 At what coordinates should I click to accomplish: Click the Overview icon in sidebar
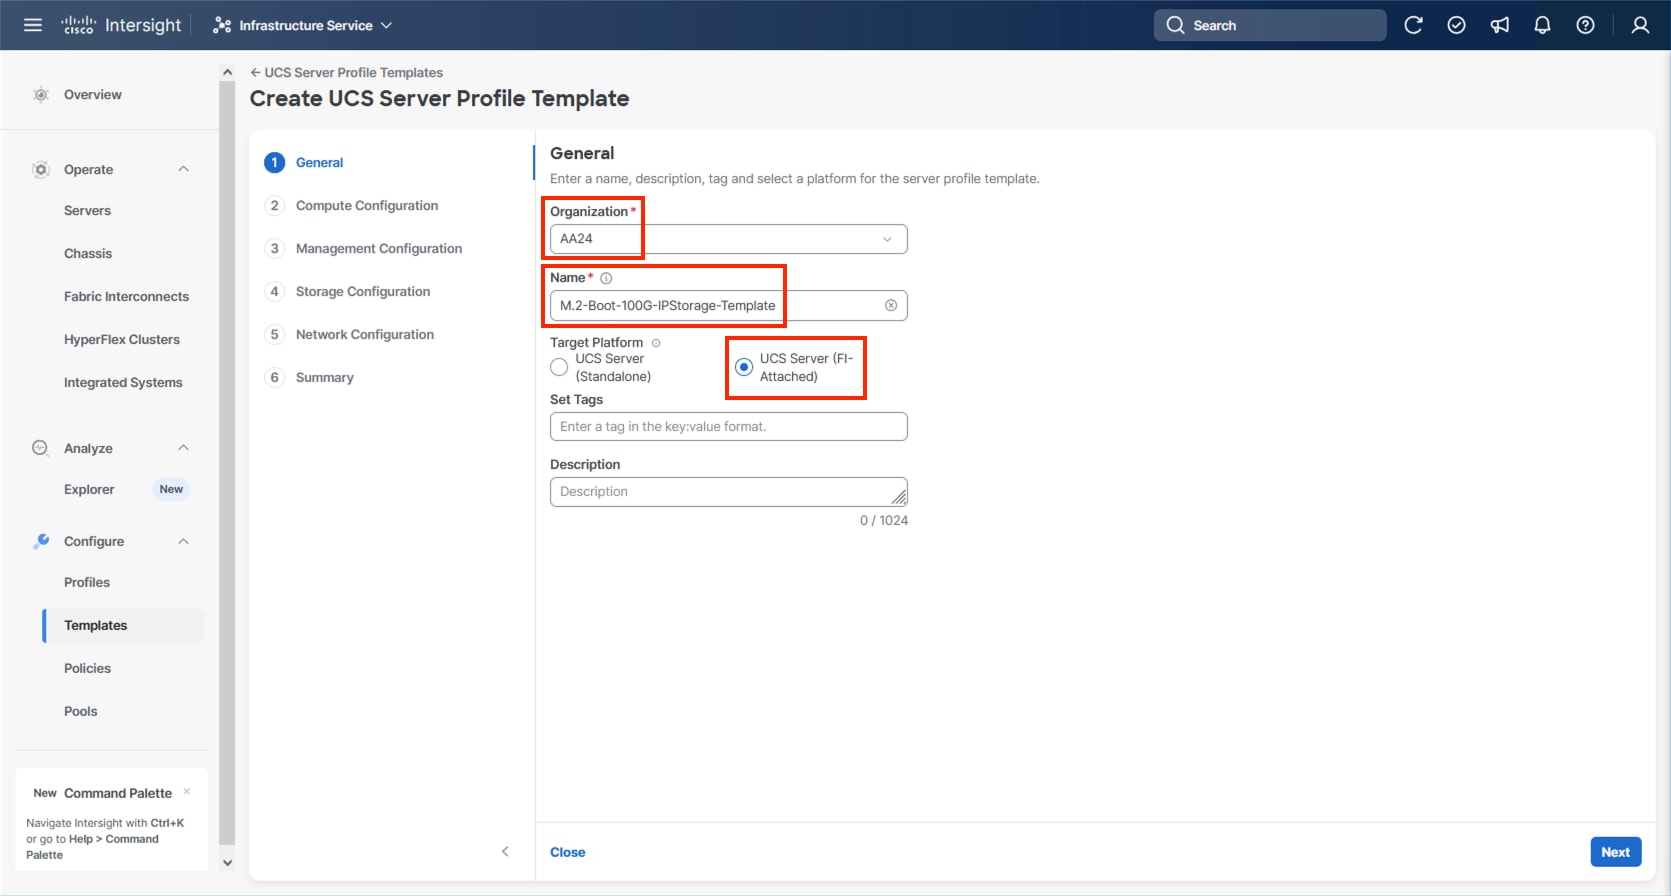coord(41,95)
